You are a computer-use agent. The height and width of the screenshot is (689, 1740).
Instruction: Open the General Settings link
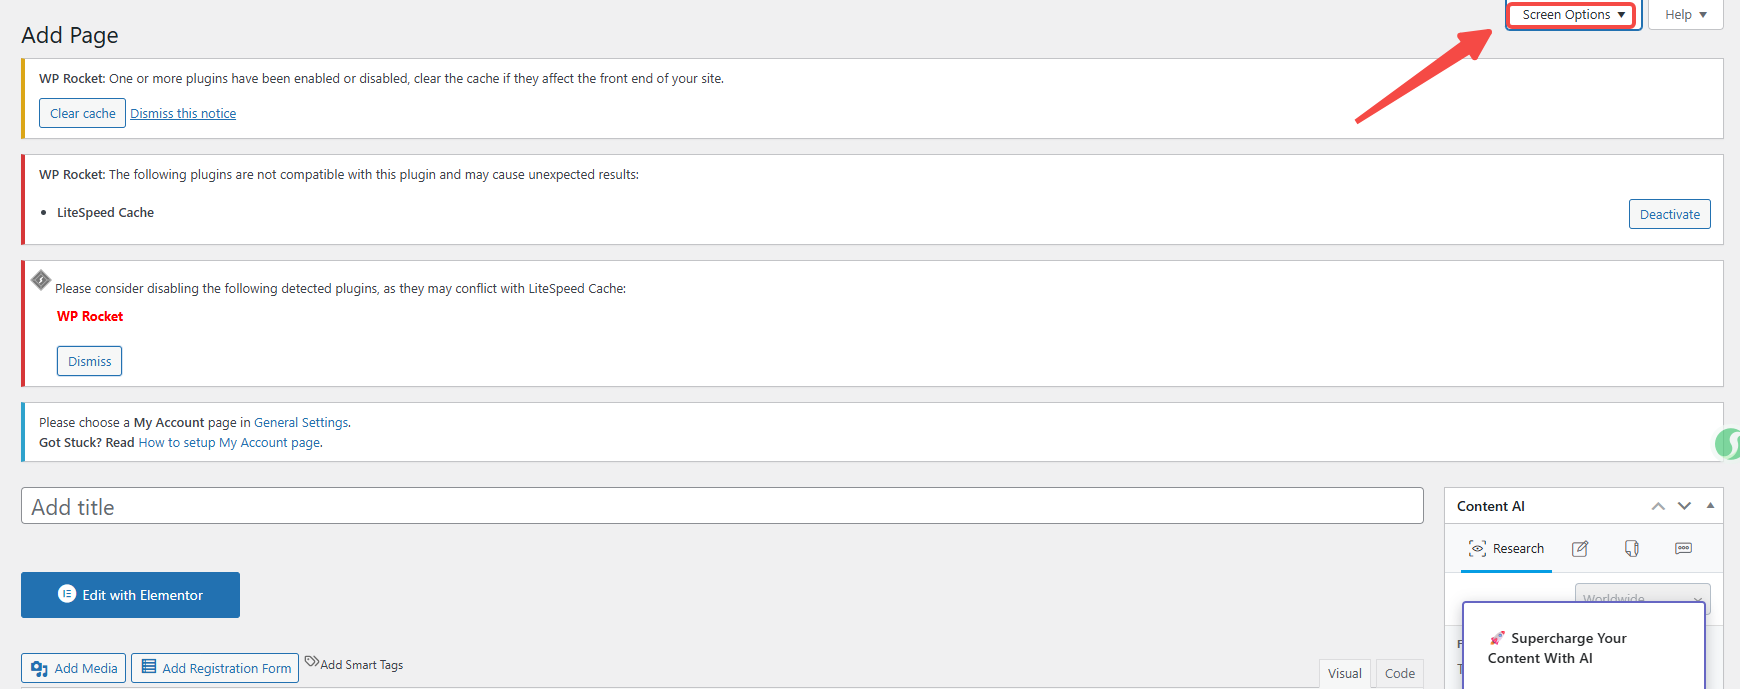pos(301,423)
